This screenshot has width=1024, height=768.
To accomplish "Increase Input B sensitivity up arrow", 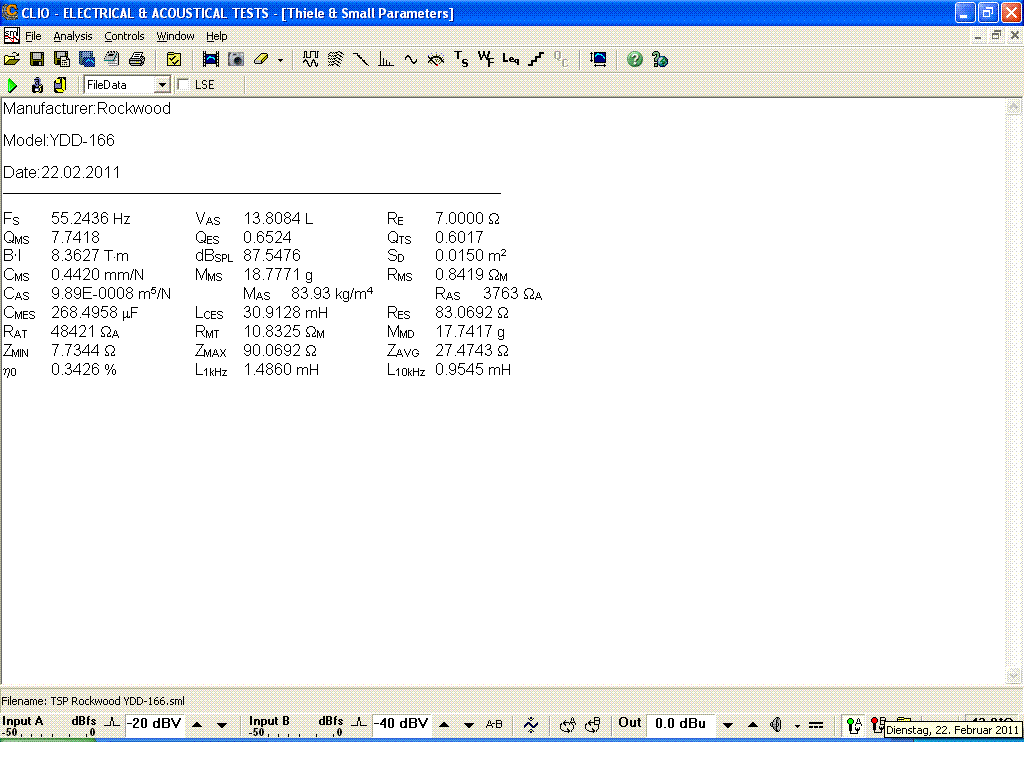I will click(444, 725).
